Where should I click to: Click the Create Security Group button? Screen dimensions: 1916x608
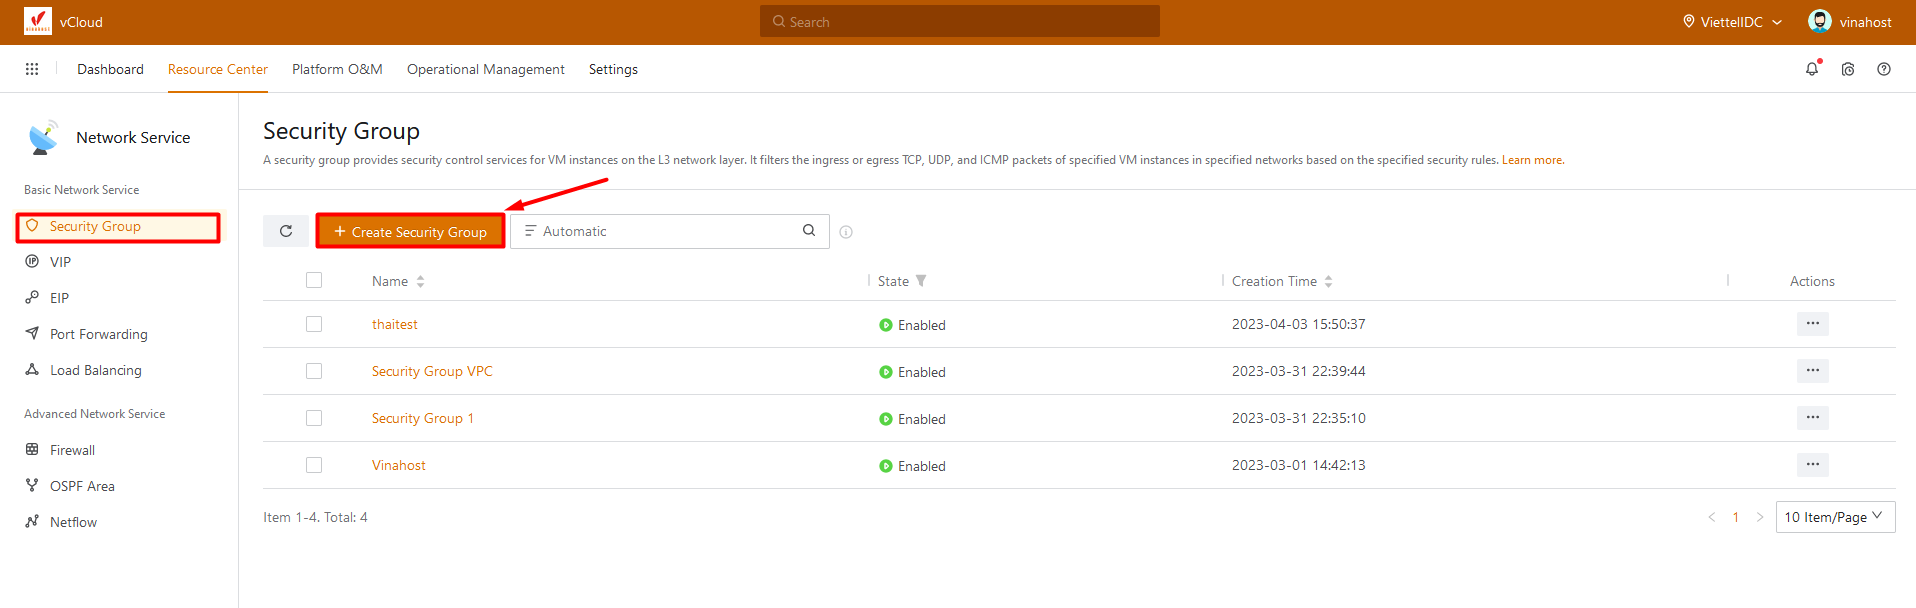[x=410, y=231]
